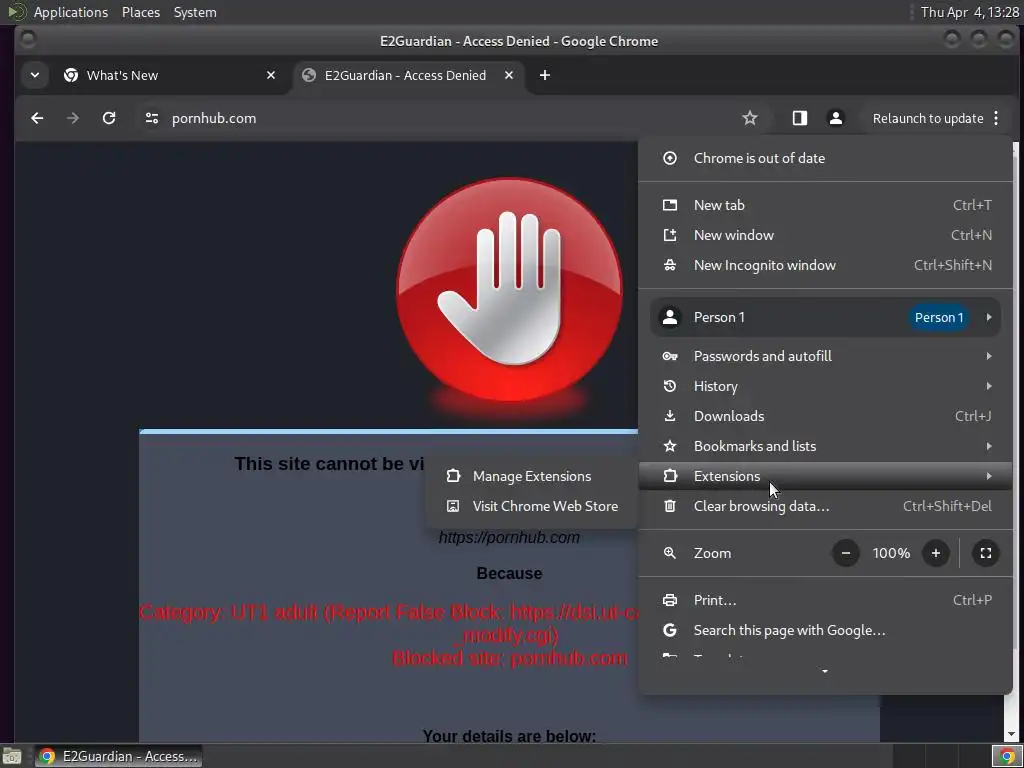Select the E2Guardian - Access Denied tab
1024x768 pixels.
409,75
